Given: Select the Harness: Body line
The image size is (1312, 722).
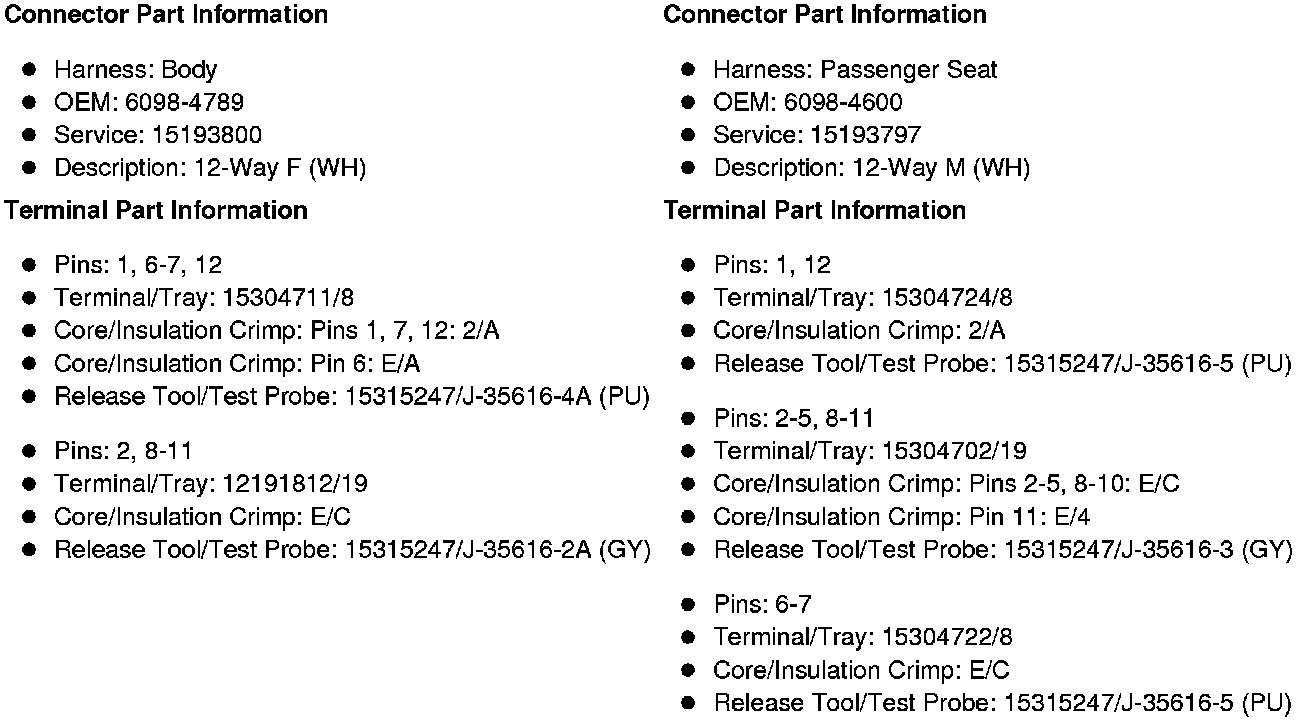Looking at the screenshot, I should tap(135, 70).
